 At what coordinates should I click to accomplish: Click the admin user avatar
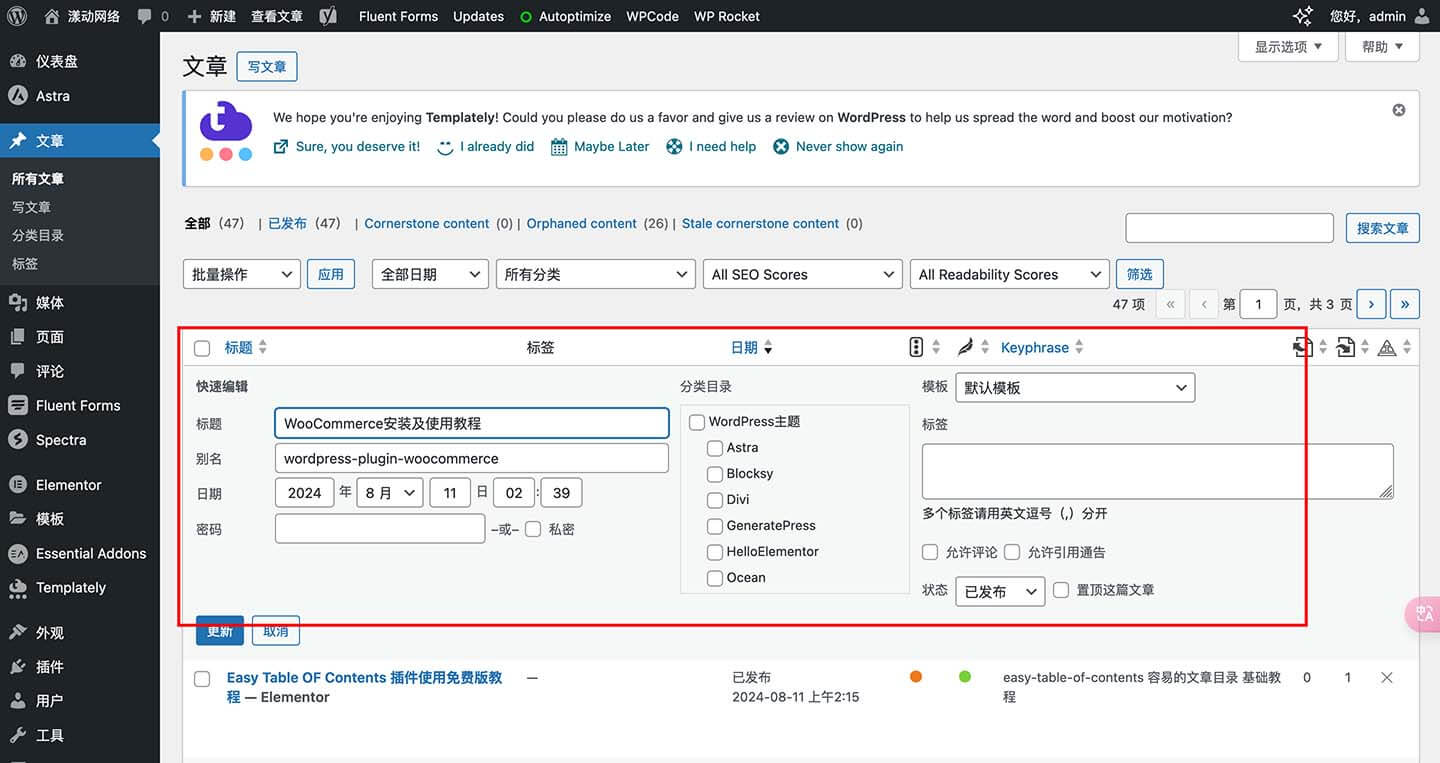click(1422, 16)
